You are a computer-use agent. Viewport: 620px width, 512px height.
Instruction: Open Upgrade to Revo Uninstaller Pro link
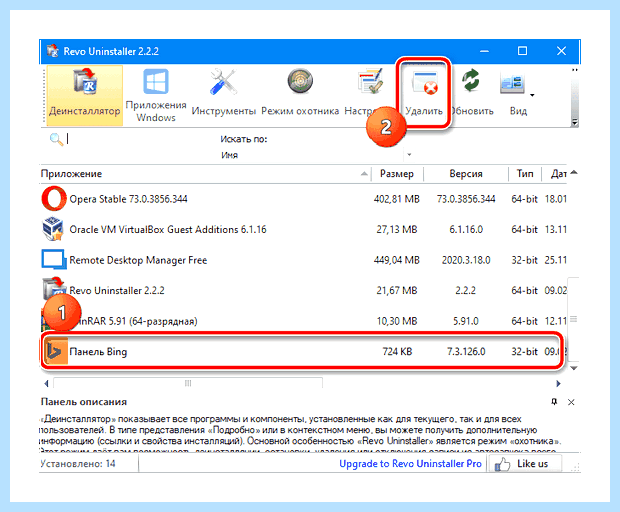410,464
